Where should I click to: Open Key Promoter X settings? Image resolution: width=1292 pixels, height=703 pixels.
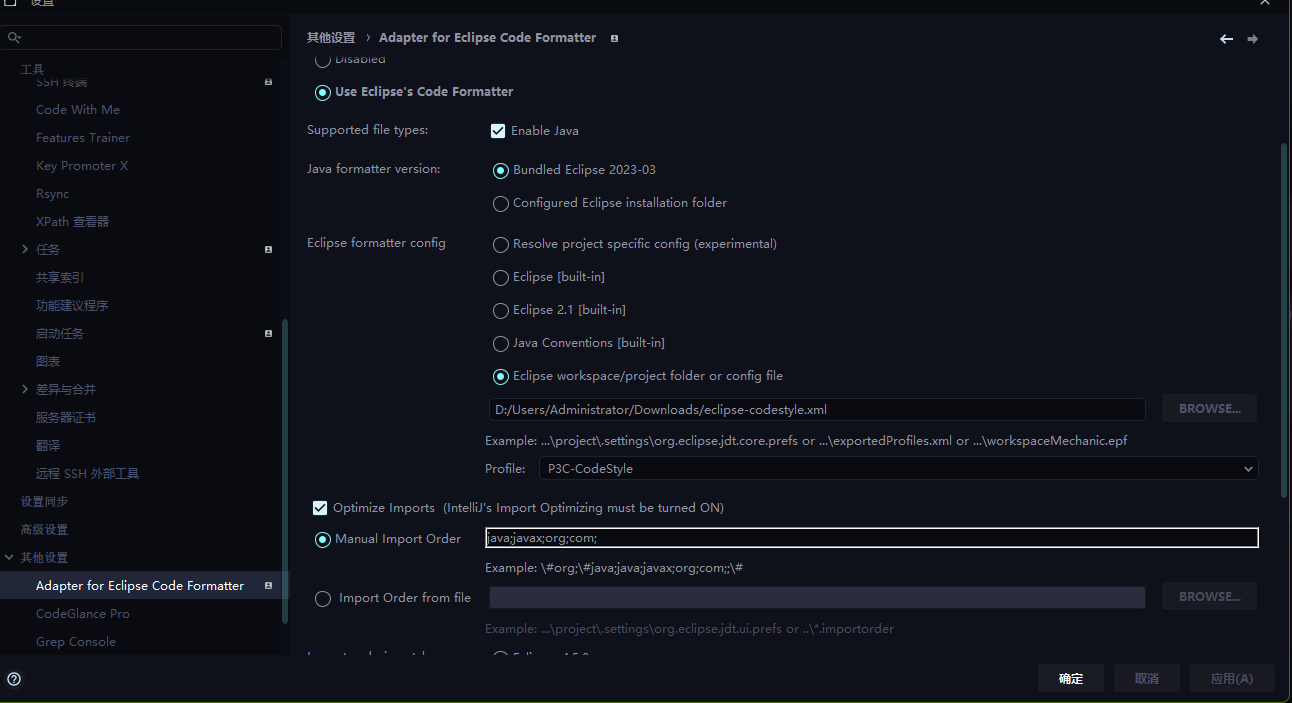(x=82, y=166)
